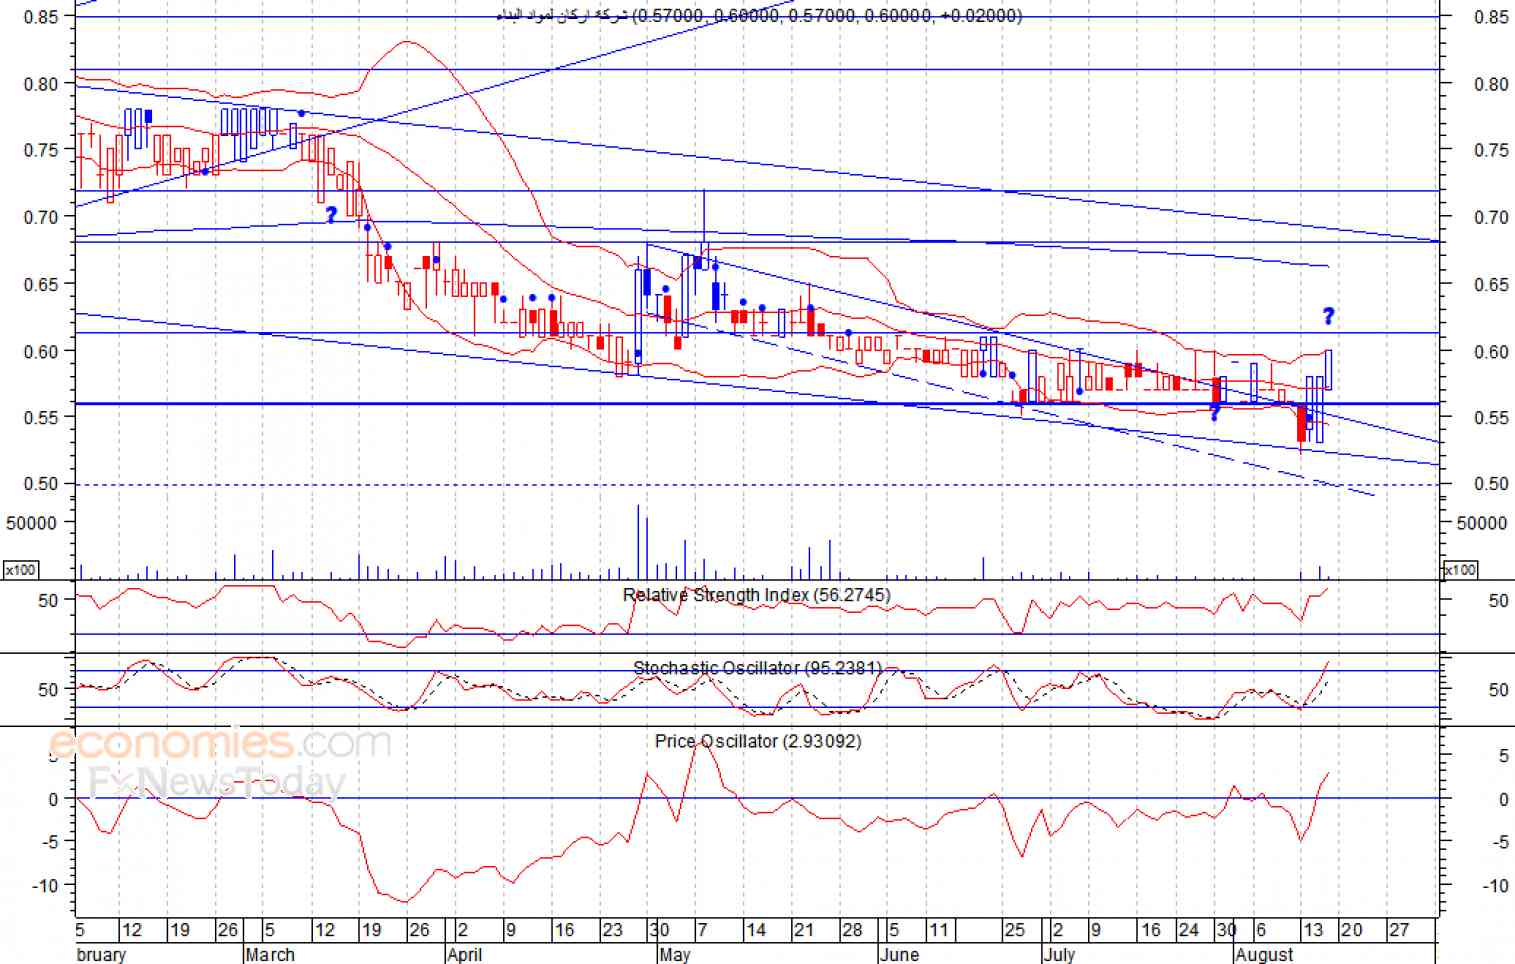Select the August month label on the time axis
Screen dimensions: 1515x964
point(1265,954)
